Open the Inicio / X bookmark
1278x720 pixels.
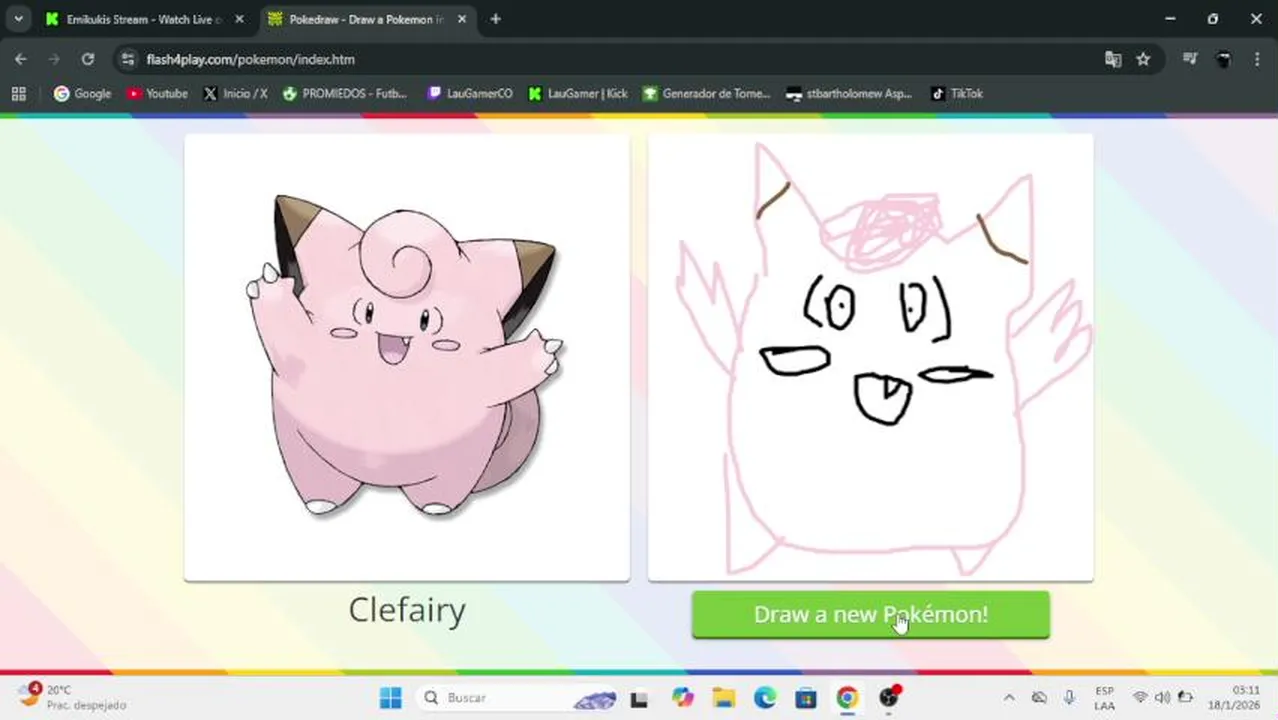coord(235,93)
